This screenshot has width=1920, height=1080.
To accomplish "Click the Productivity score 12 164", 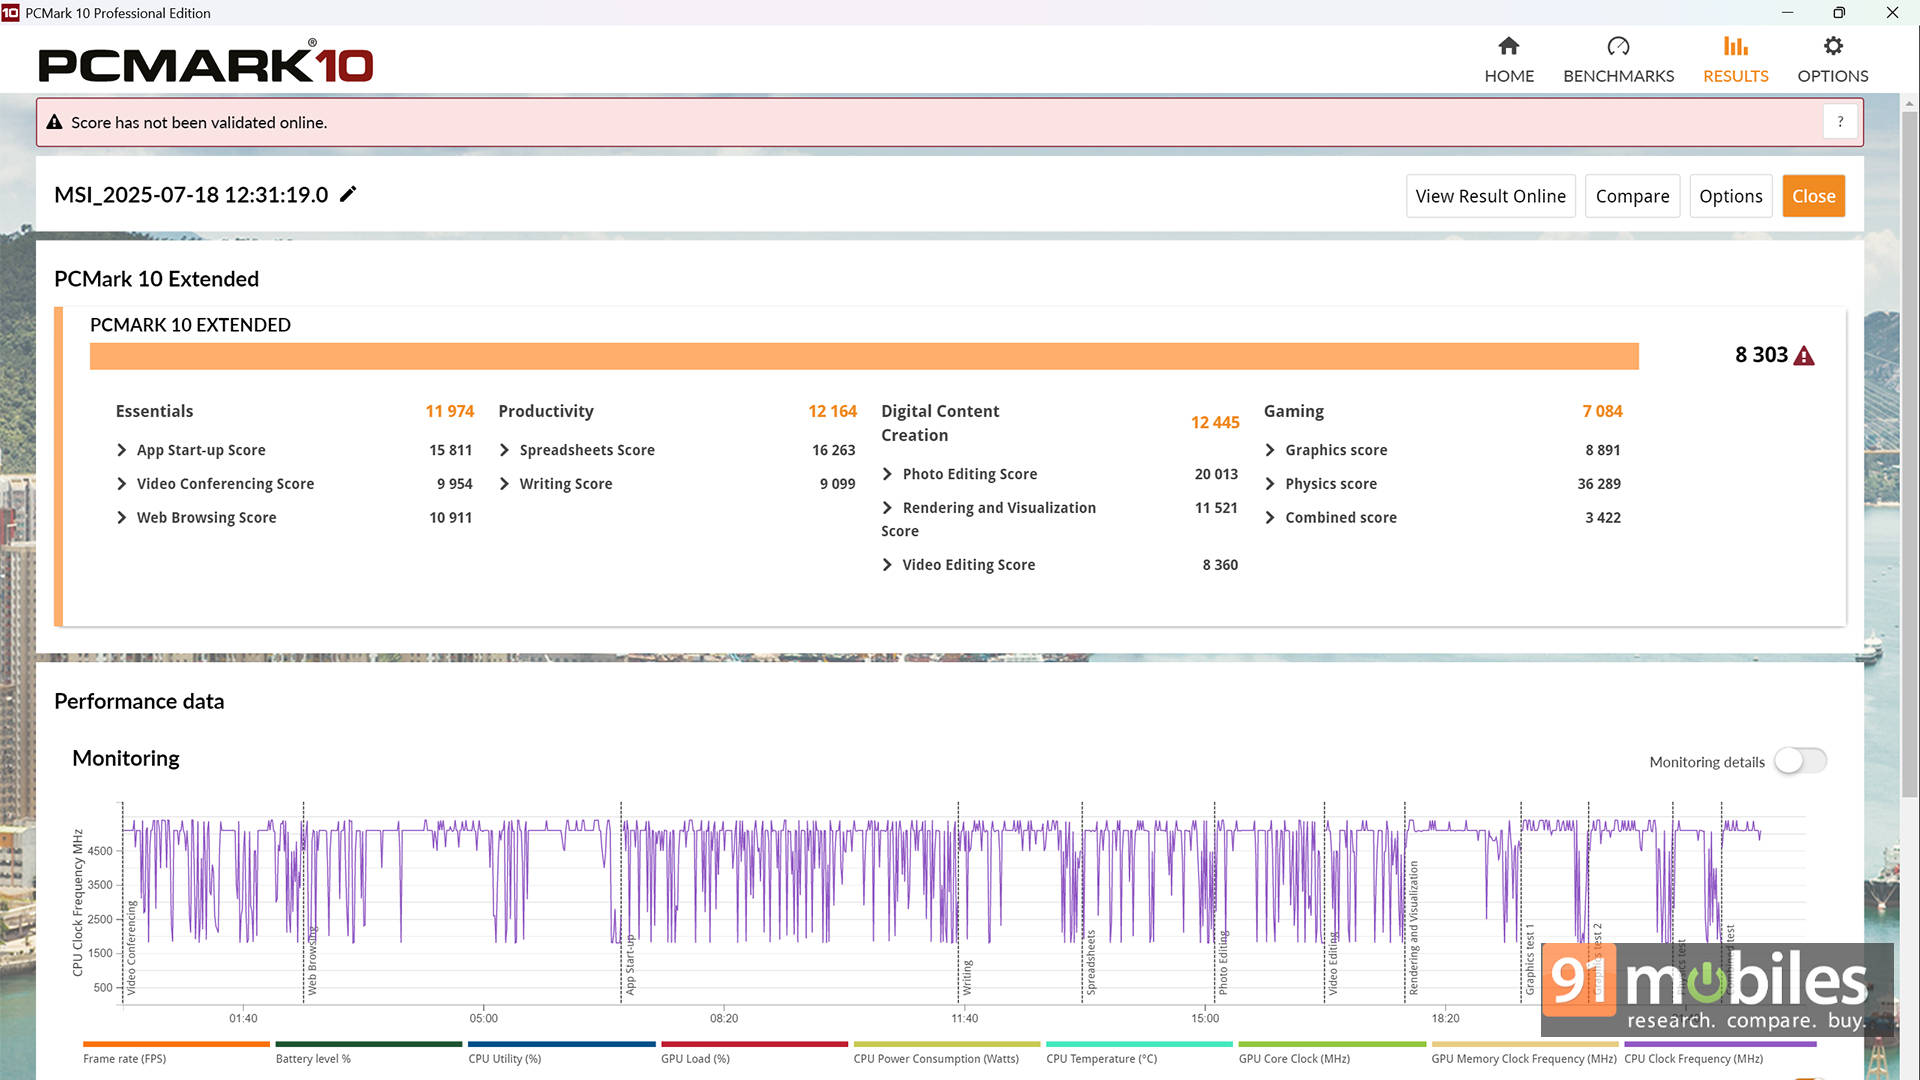I will 832,411.
